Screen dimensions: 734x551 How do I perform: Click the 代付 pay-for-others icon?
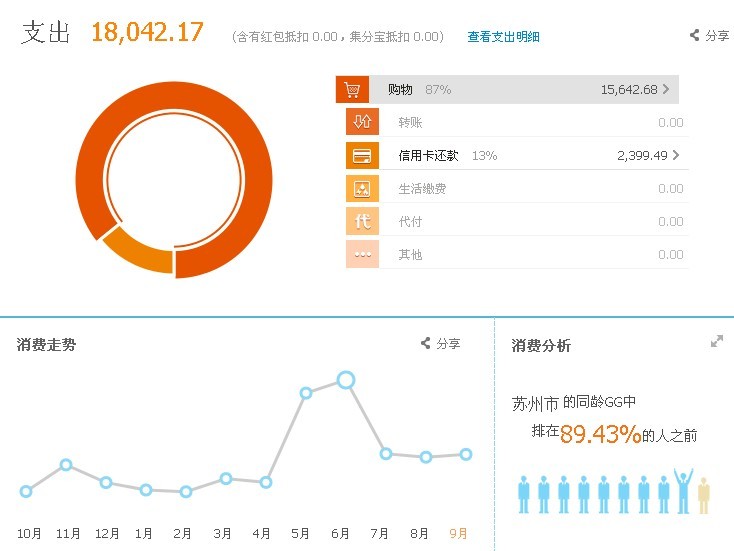362,221
